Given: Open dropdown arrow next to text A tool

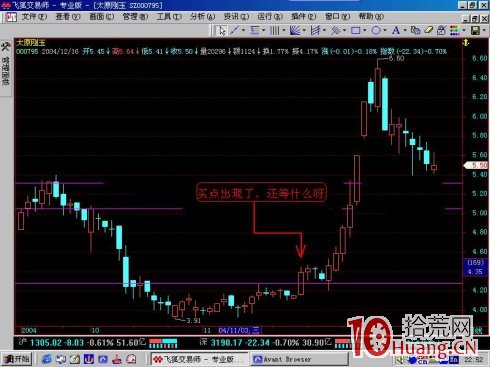Looking at the screenshot, I should pos(405,30).
